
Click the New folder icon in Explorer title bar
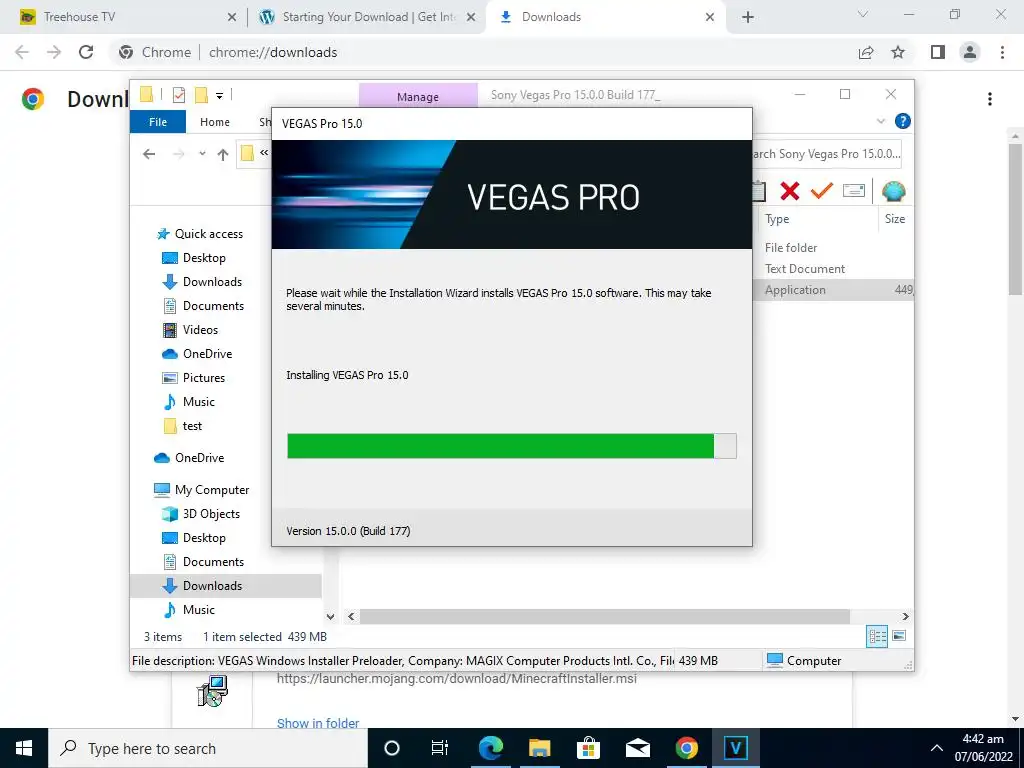(202, 95)
